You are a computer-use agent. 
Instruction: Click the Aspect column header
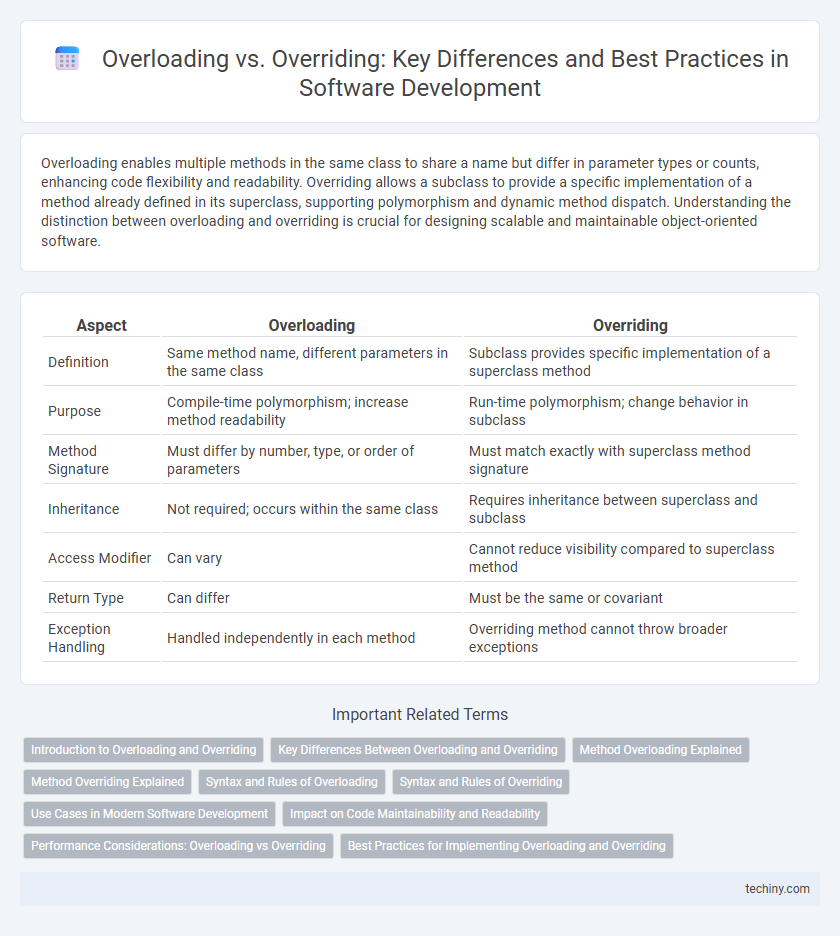[101, 325]
